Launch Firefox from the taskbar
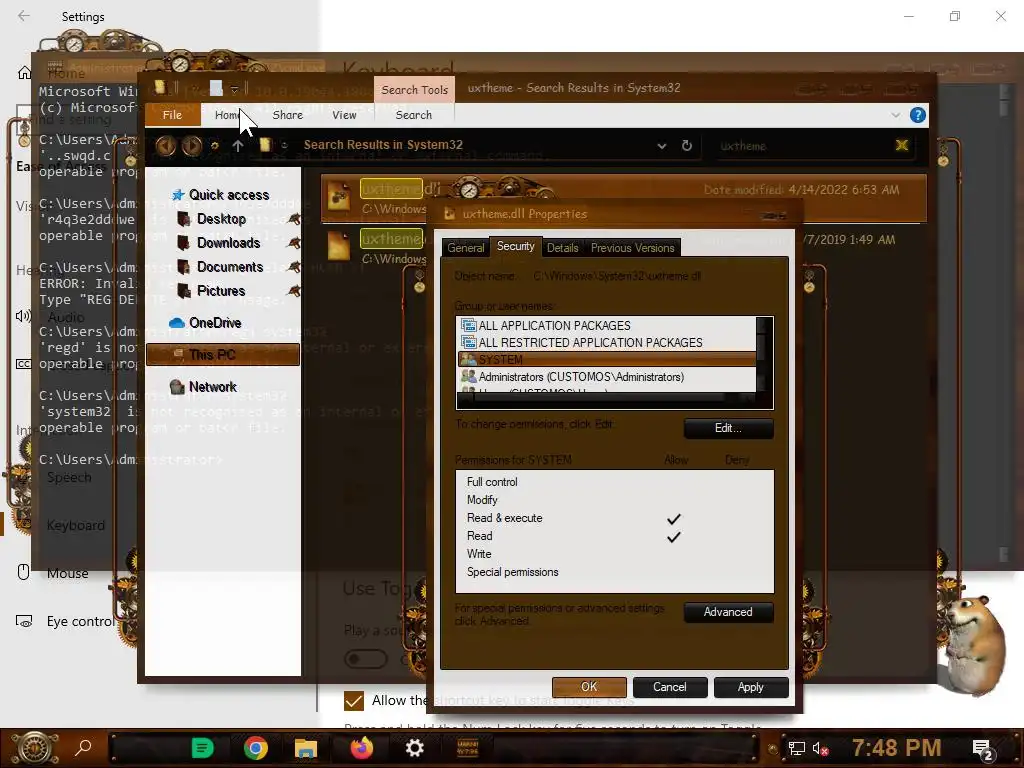 [361, 748]
